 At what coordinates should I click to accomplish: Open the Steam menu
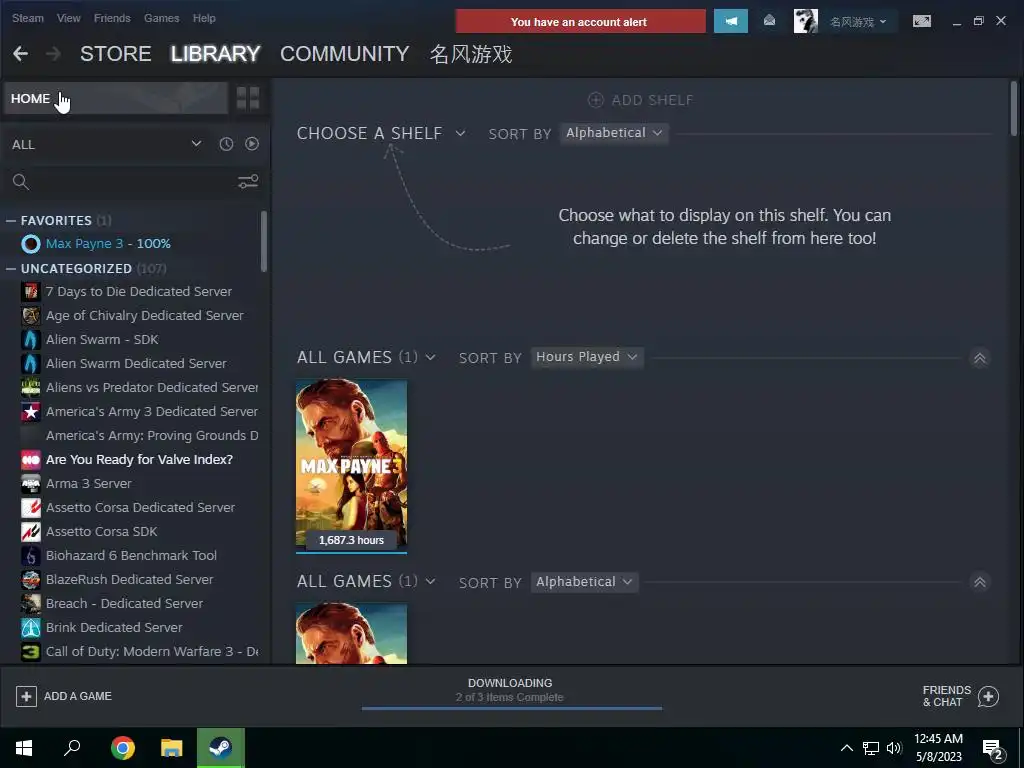(x=27, y=18)
